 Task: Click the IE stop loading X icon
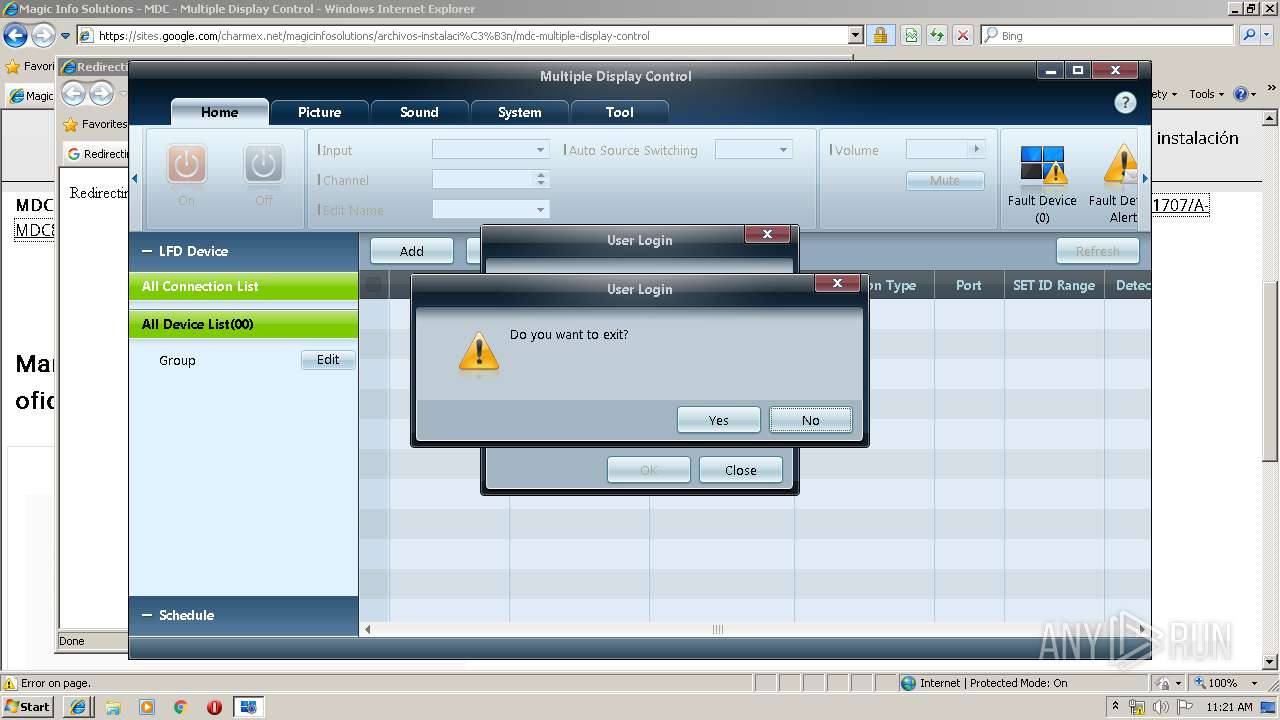pyautogui.click(x=962, y=35)
